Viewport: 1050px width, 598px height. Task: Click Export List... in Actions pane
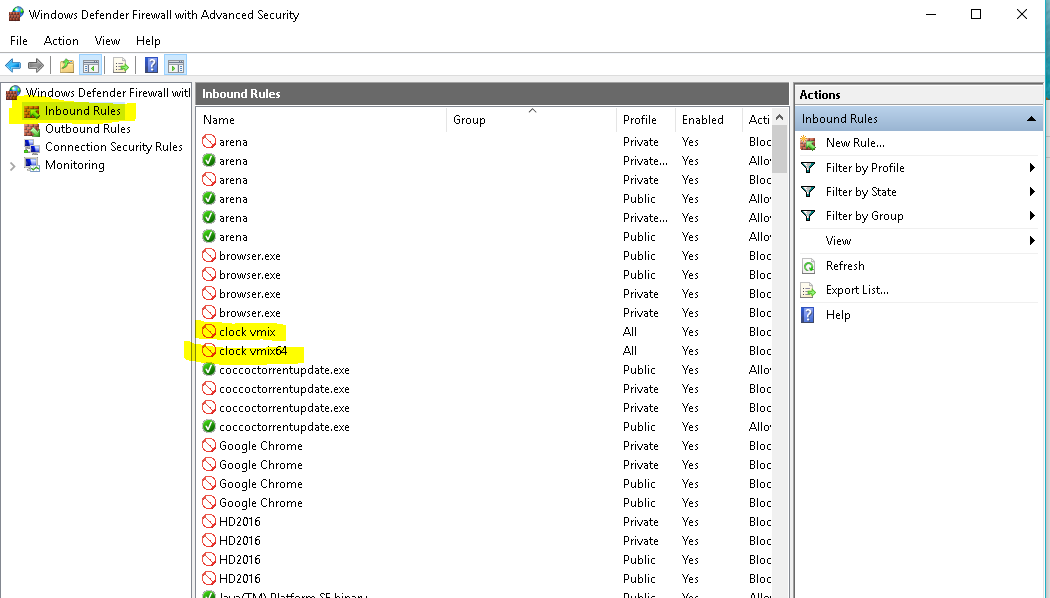pyautogui.click(x=857, y=290)
